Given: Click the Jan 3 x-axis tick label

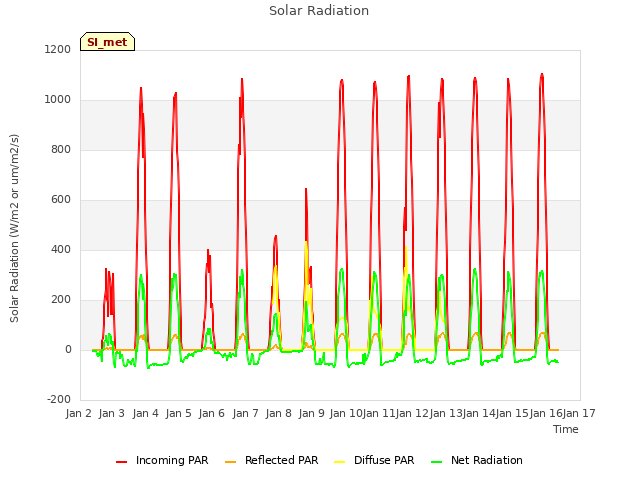Looking at the screenshot, I should [111, 413].
